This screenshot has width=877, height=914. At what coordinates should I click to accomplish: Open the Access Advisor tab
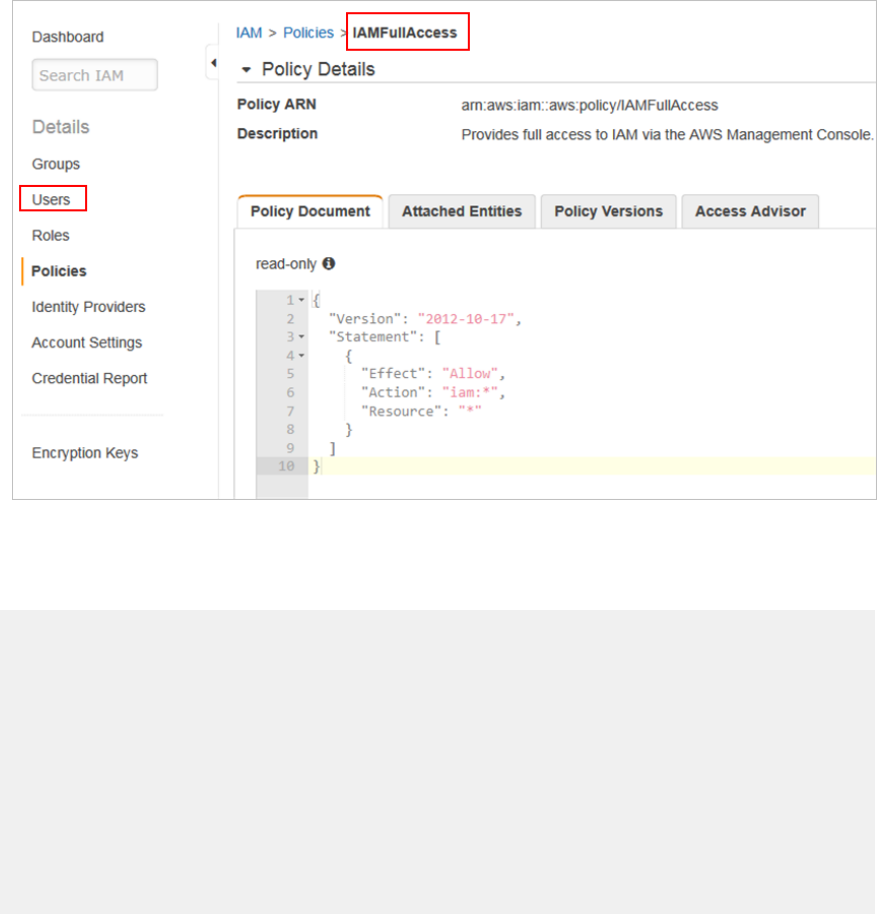(x=750, y=211)
